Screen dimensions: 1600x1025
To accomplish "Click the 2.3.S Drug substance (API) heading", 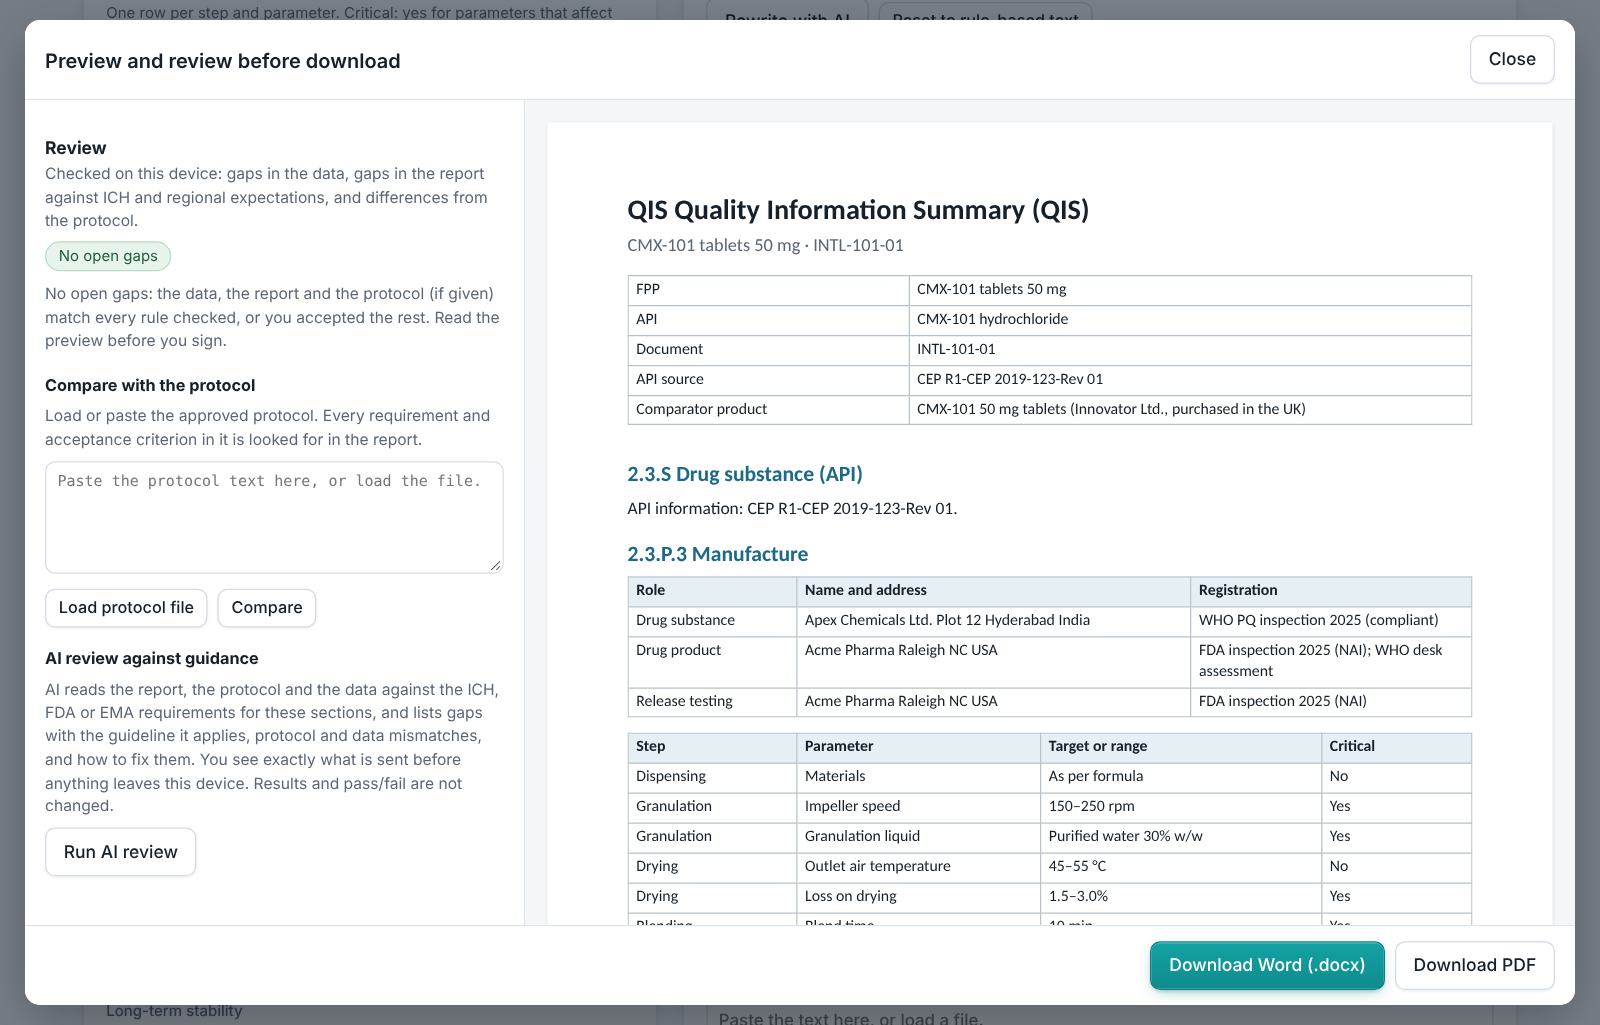I will (745, 474).
